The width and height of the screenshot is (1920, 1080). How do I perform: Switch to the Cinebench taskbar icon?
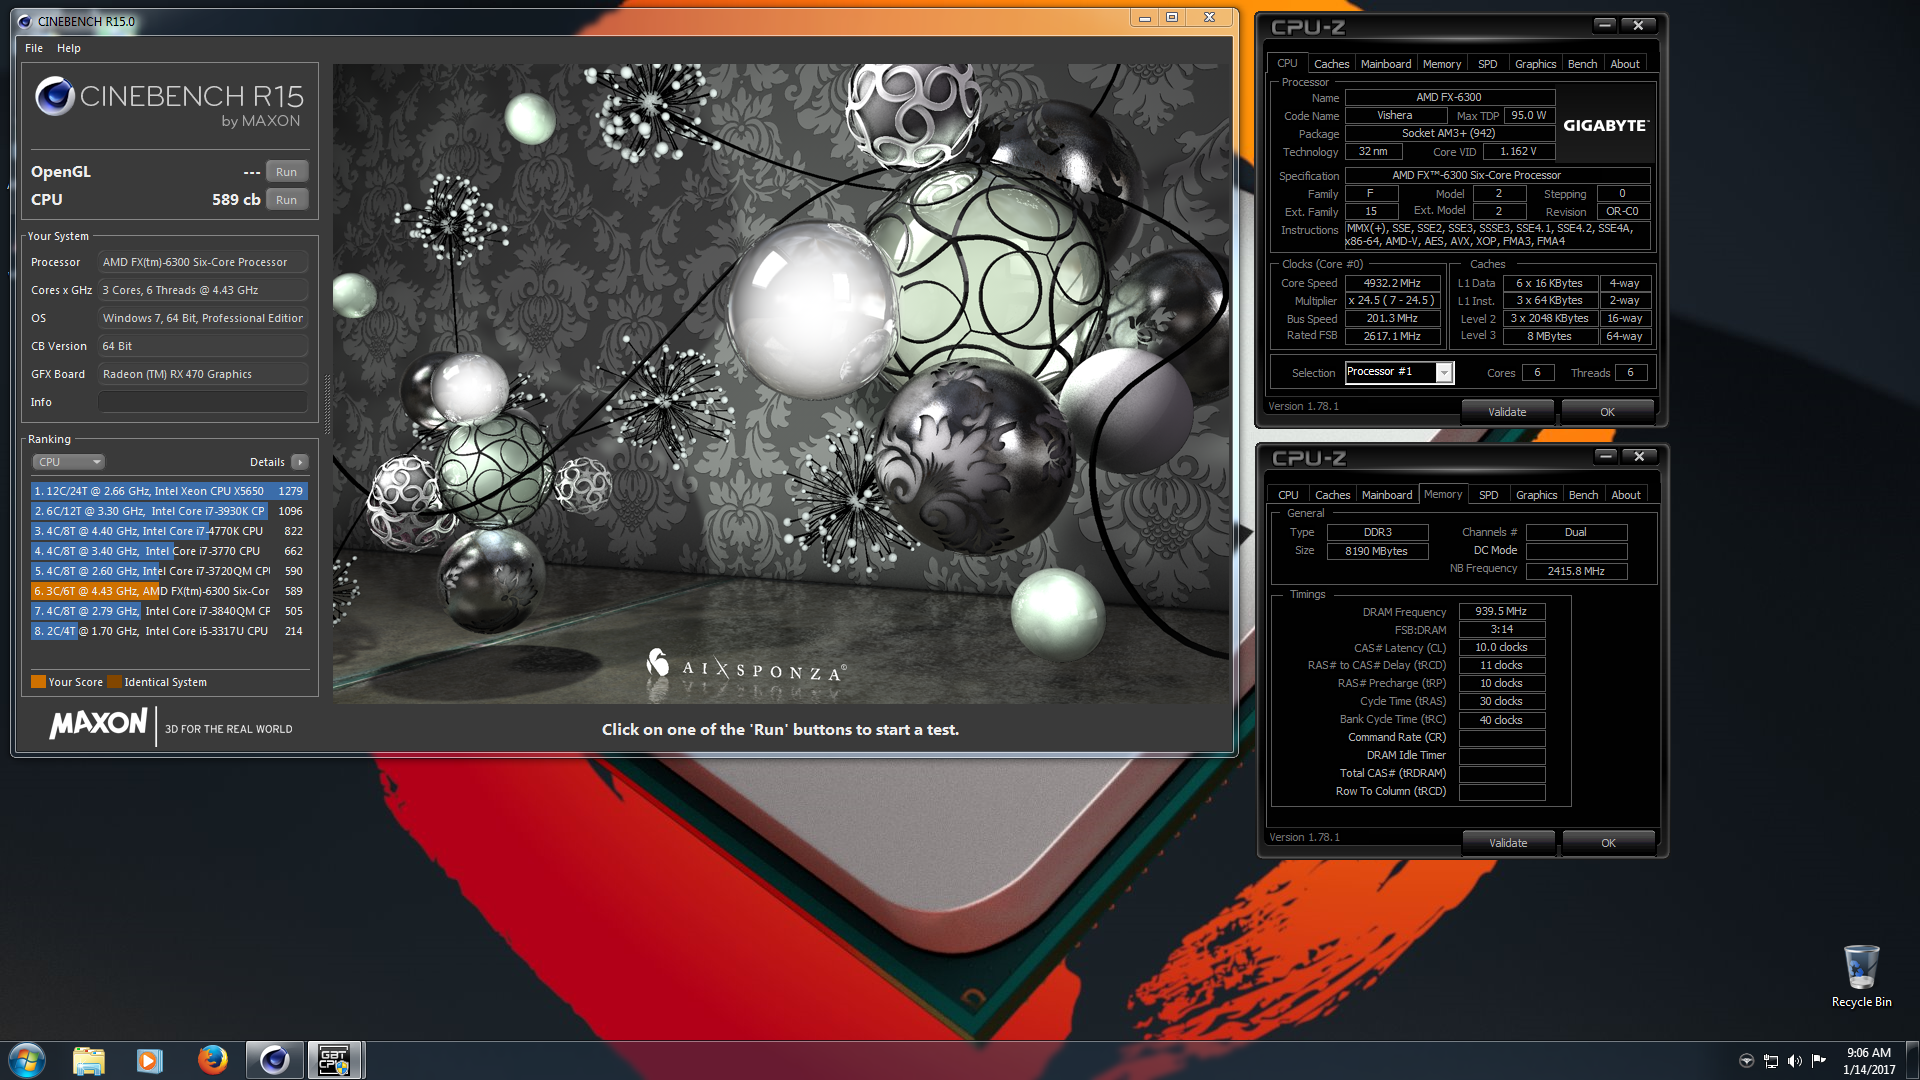(274, 1060)
